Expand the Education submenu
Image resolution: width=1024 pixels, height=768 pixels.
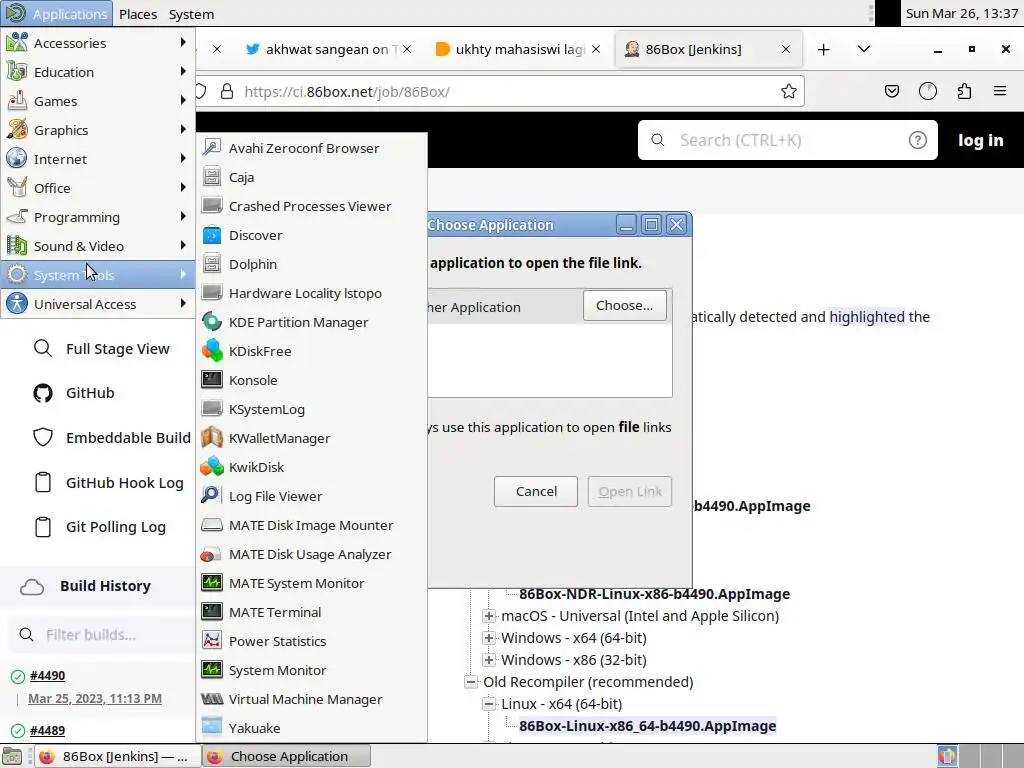(x=98, y=72)
